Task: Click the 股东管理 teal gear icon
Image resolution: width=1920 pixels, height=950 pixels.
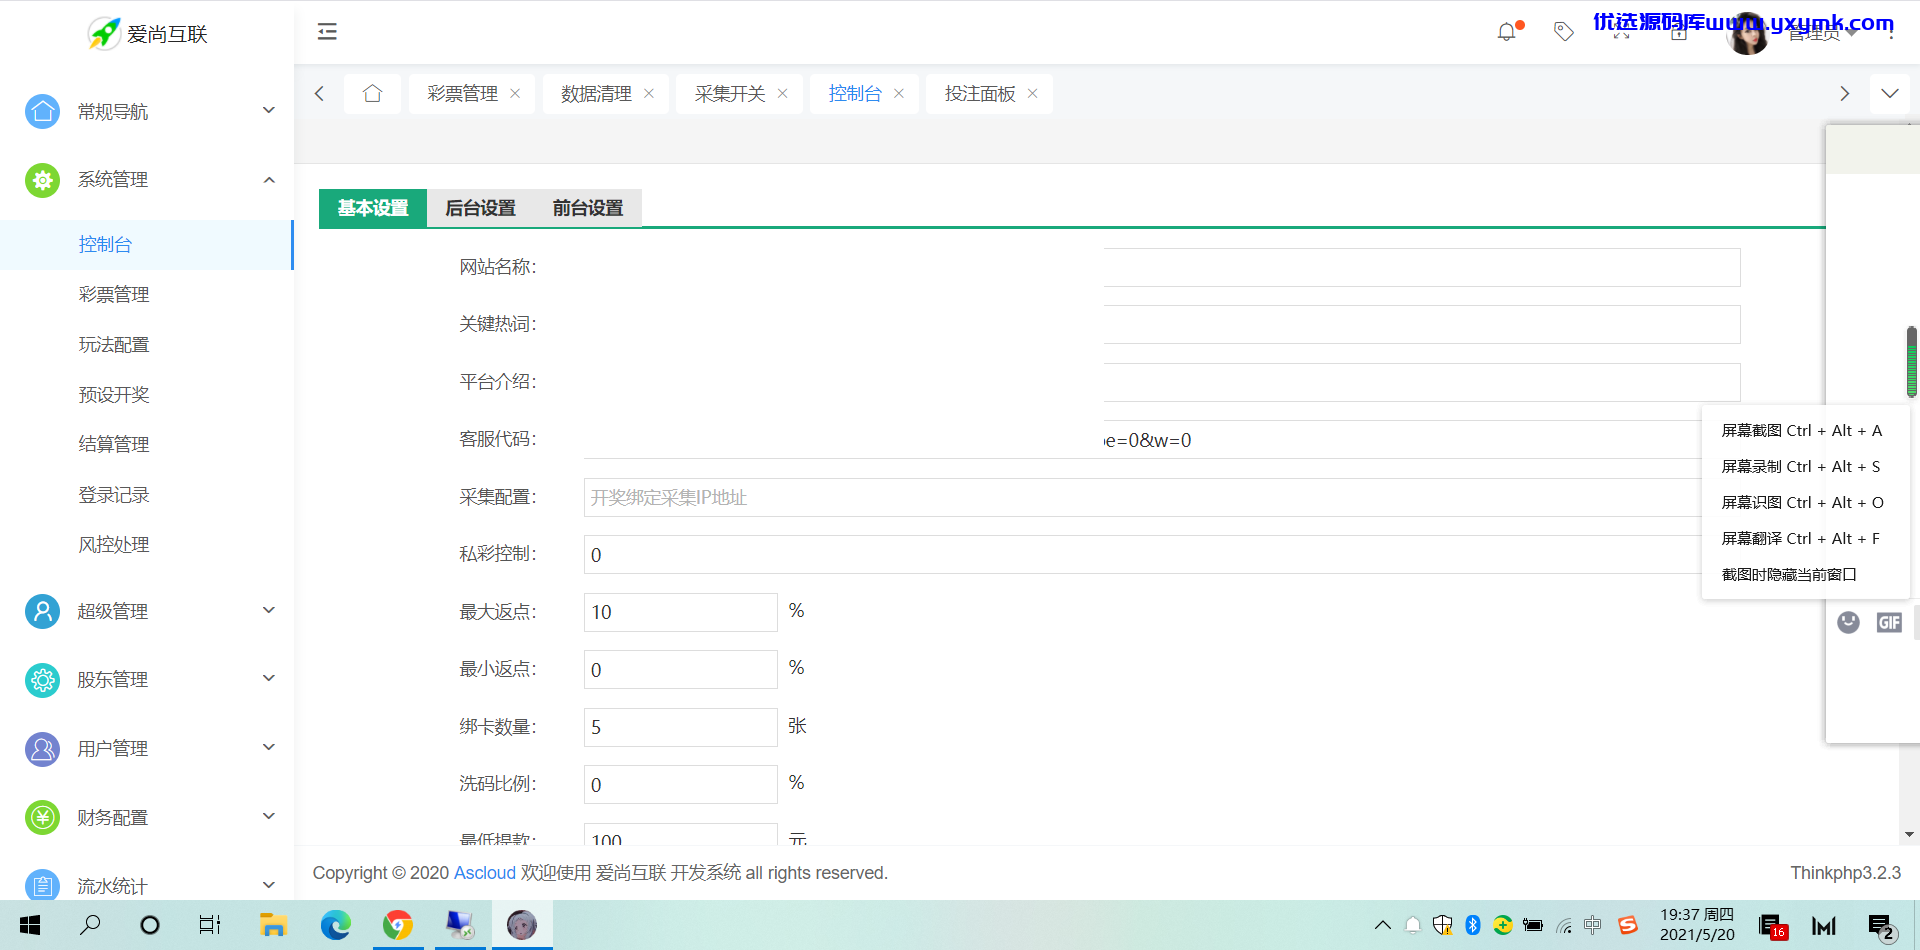Action: tap(42, 680)
